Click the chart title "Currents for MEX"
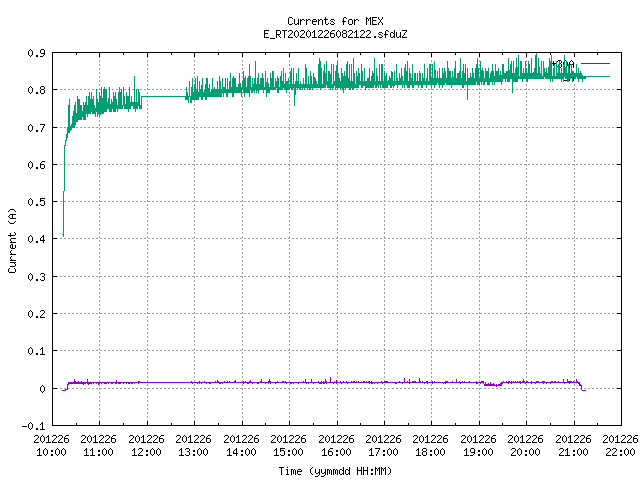 pos(335,21)
